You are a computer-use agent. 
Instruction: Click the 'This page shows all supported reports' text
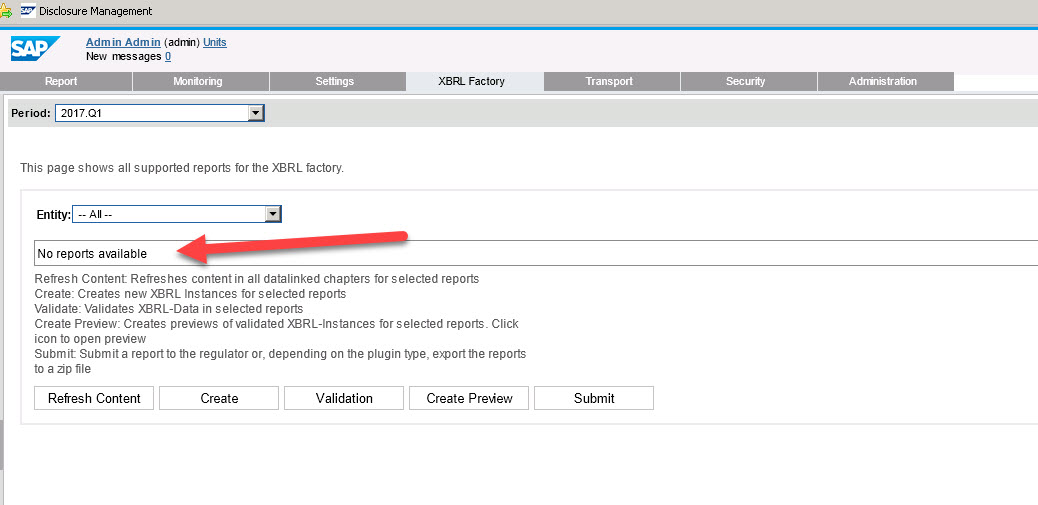(x=182, y=168)
